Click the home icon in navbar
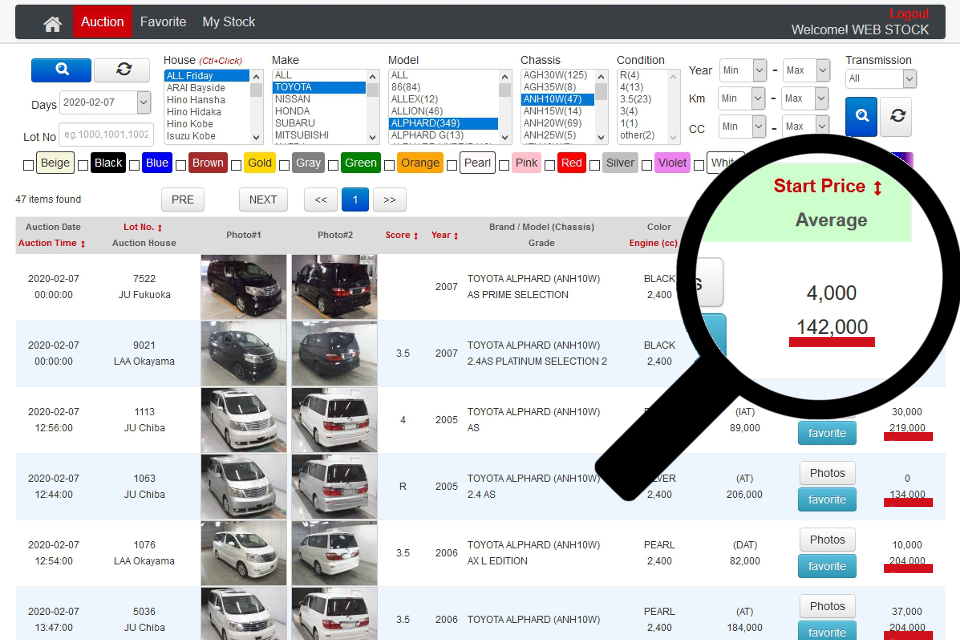The image size is (960, 640). [x=53, y=23]
